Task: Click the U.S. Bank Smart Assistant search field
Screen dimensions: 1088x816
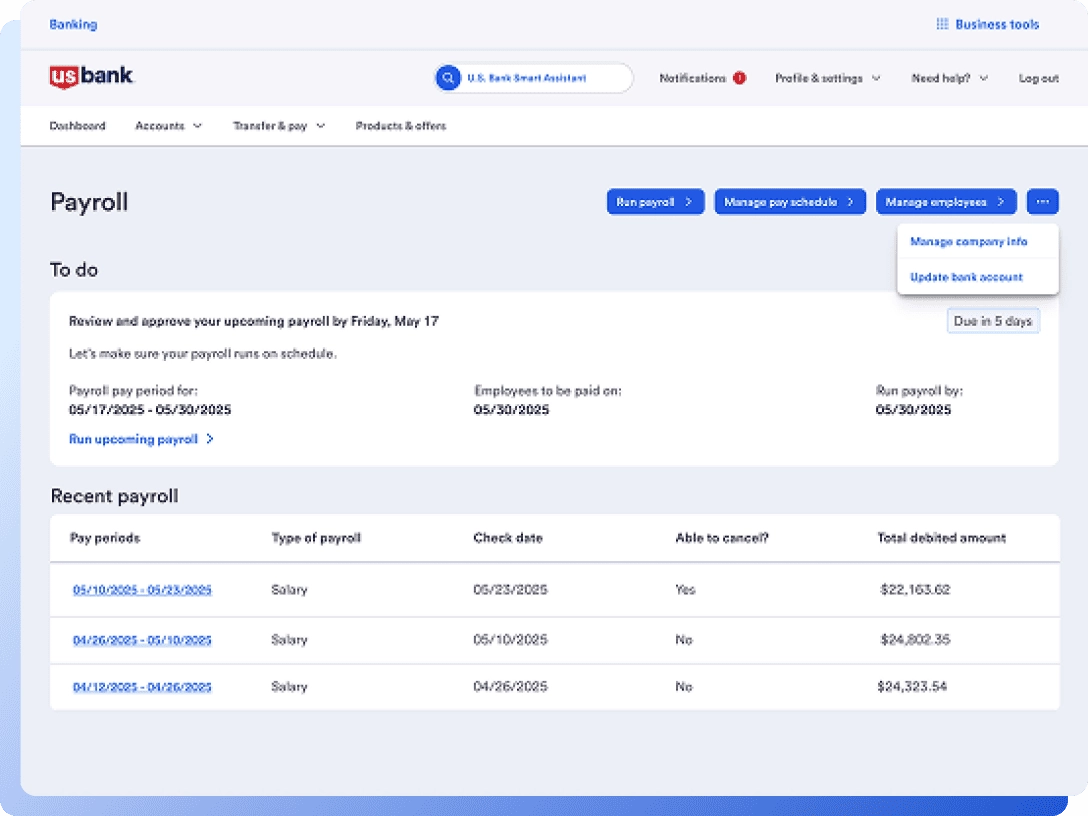Action: tap(540, 78)
